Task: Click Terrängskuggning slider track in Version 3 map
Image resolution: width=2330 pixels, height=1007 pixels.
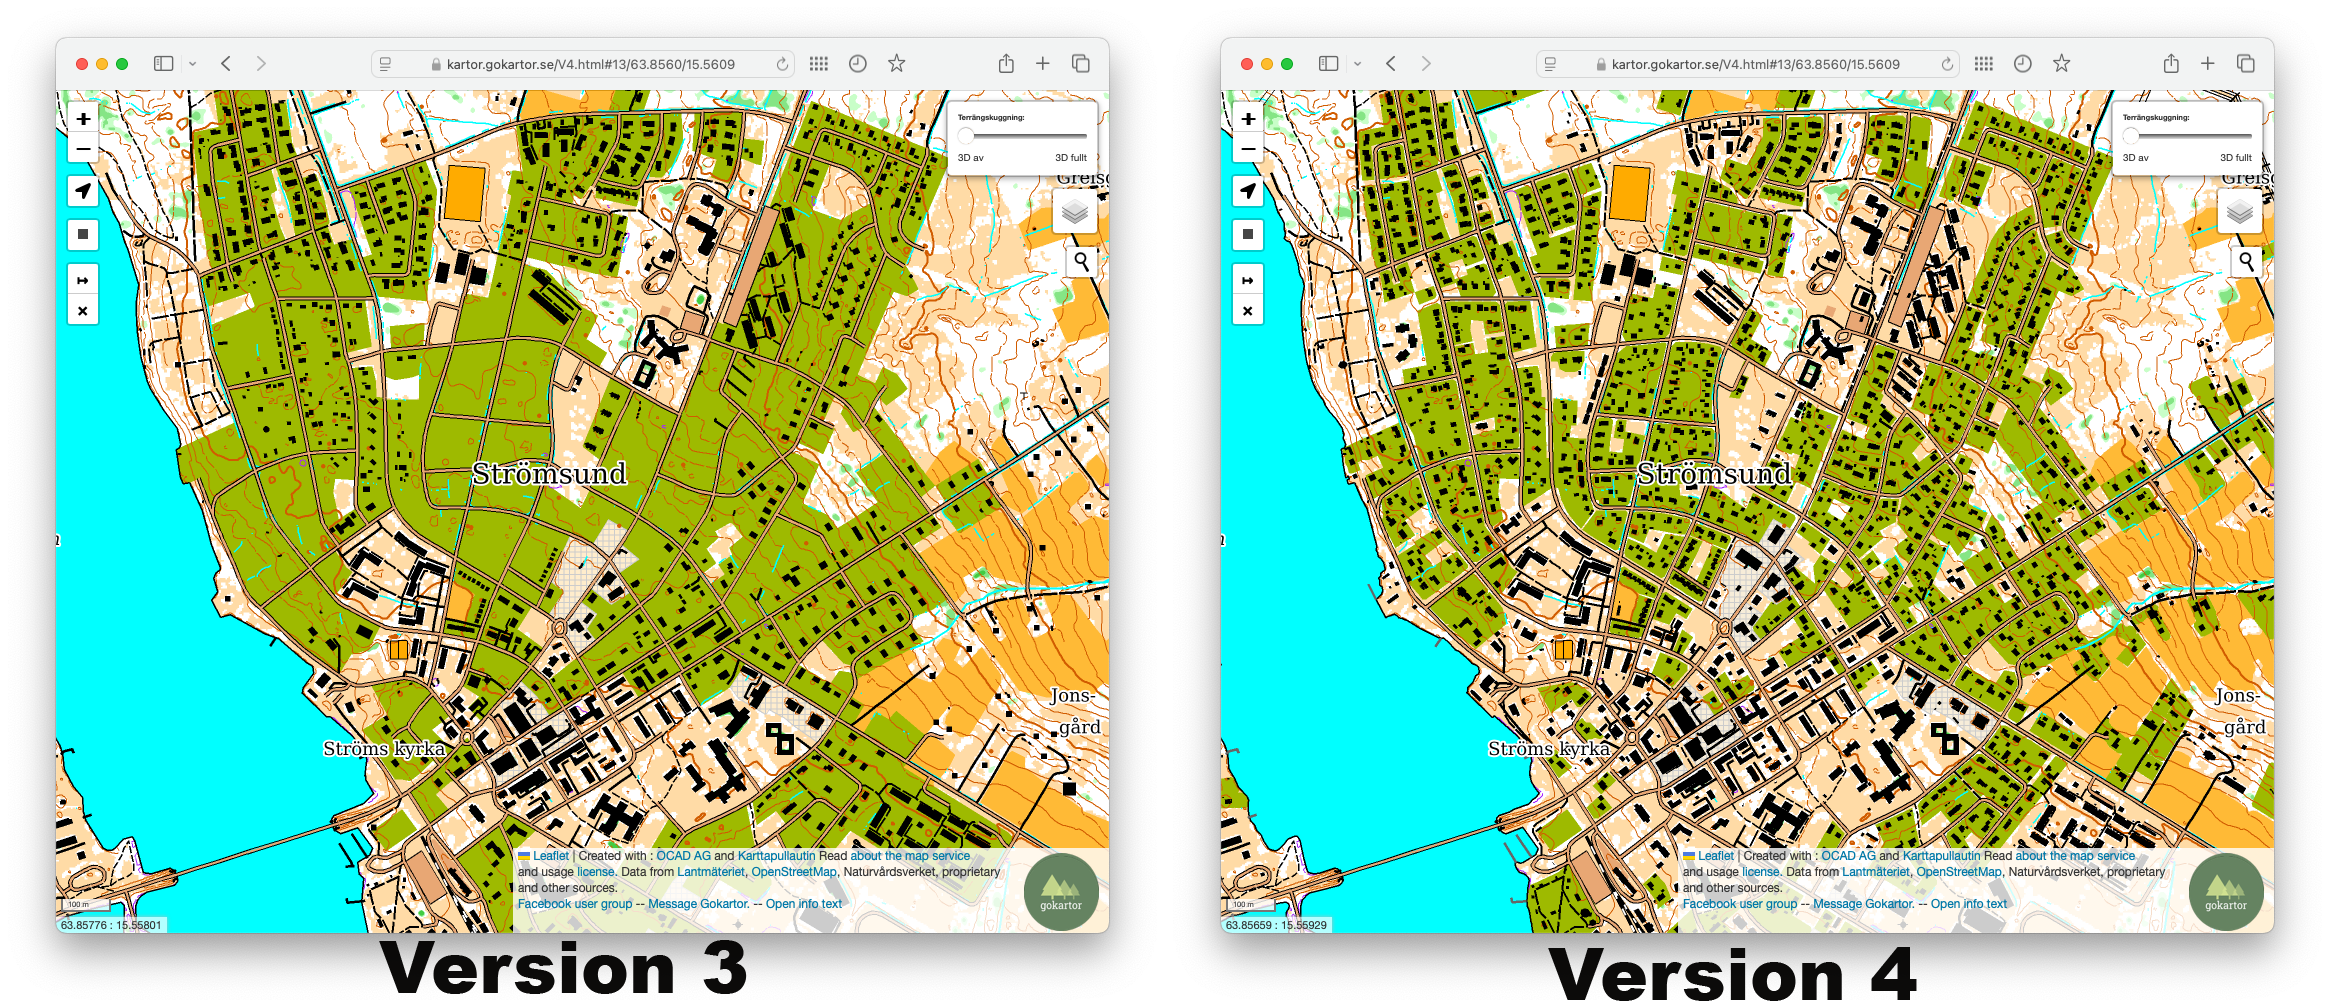Action: click(x=1022, y=136)
